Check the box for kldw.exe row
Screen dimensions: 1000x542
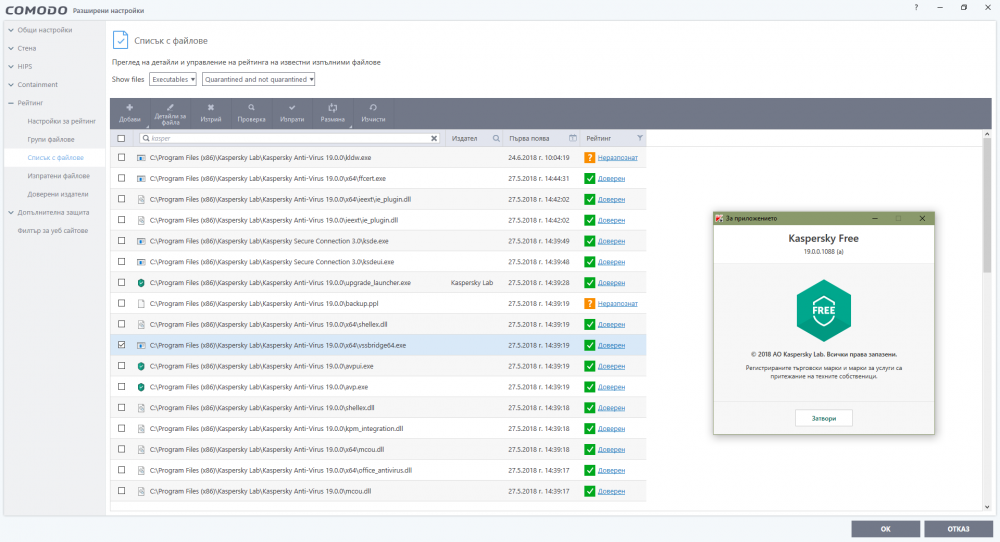tap(121, 157)
